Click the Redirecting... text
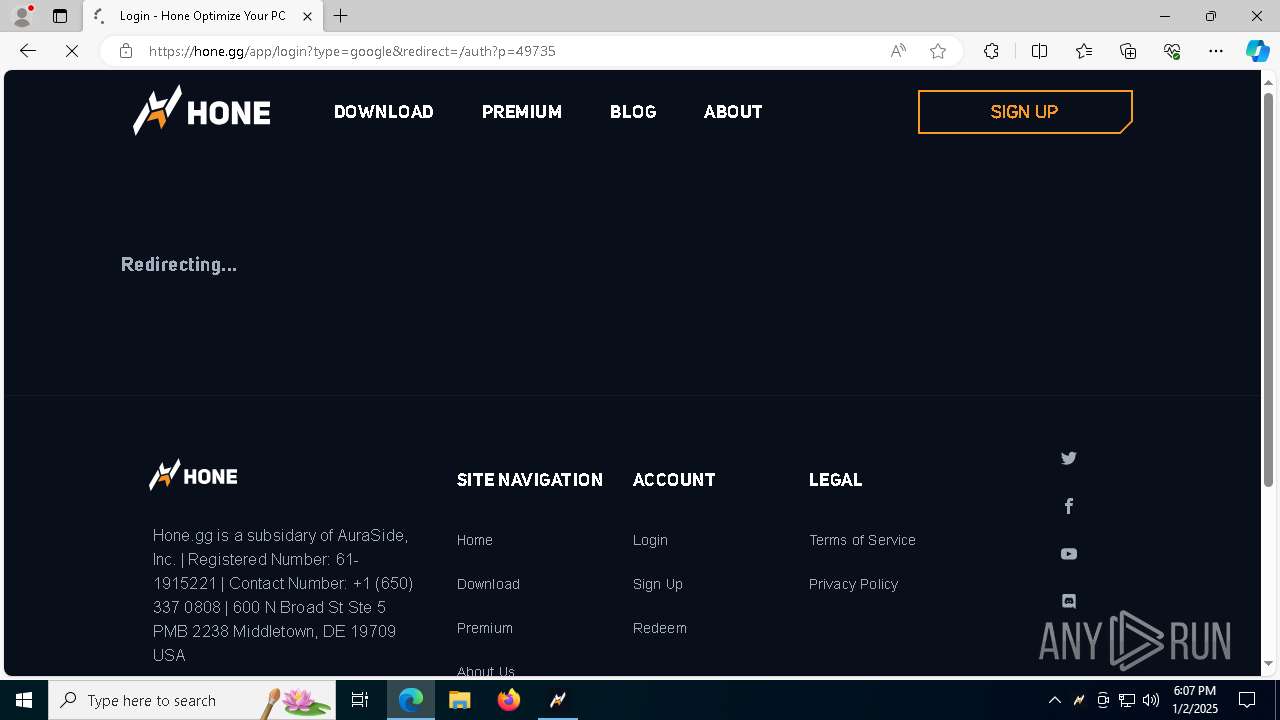1280x720 pixels. (x=179, y=265)
